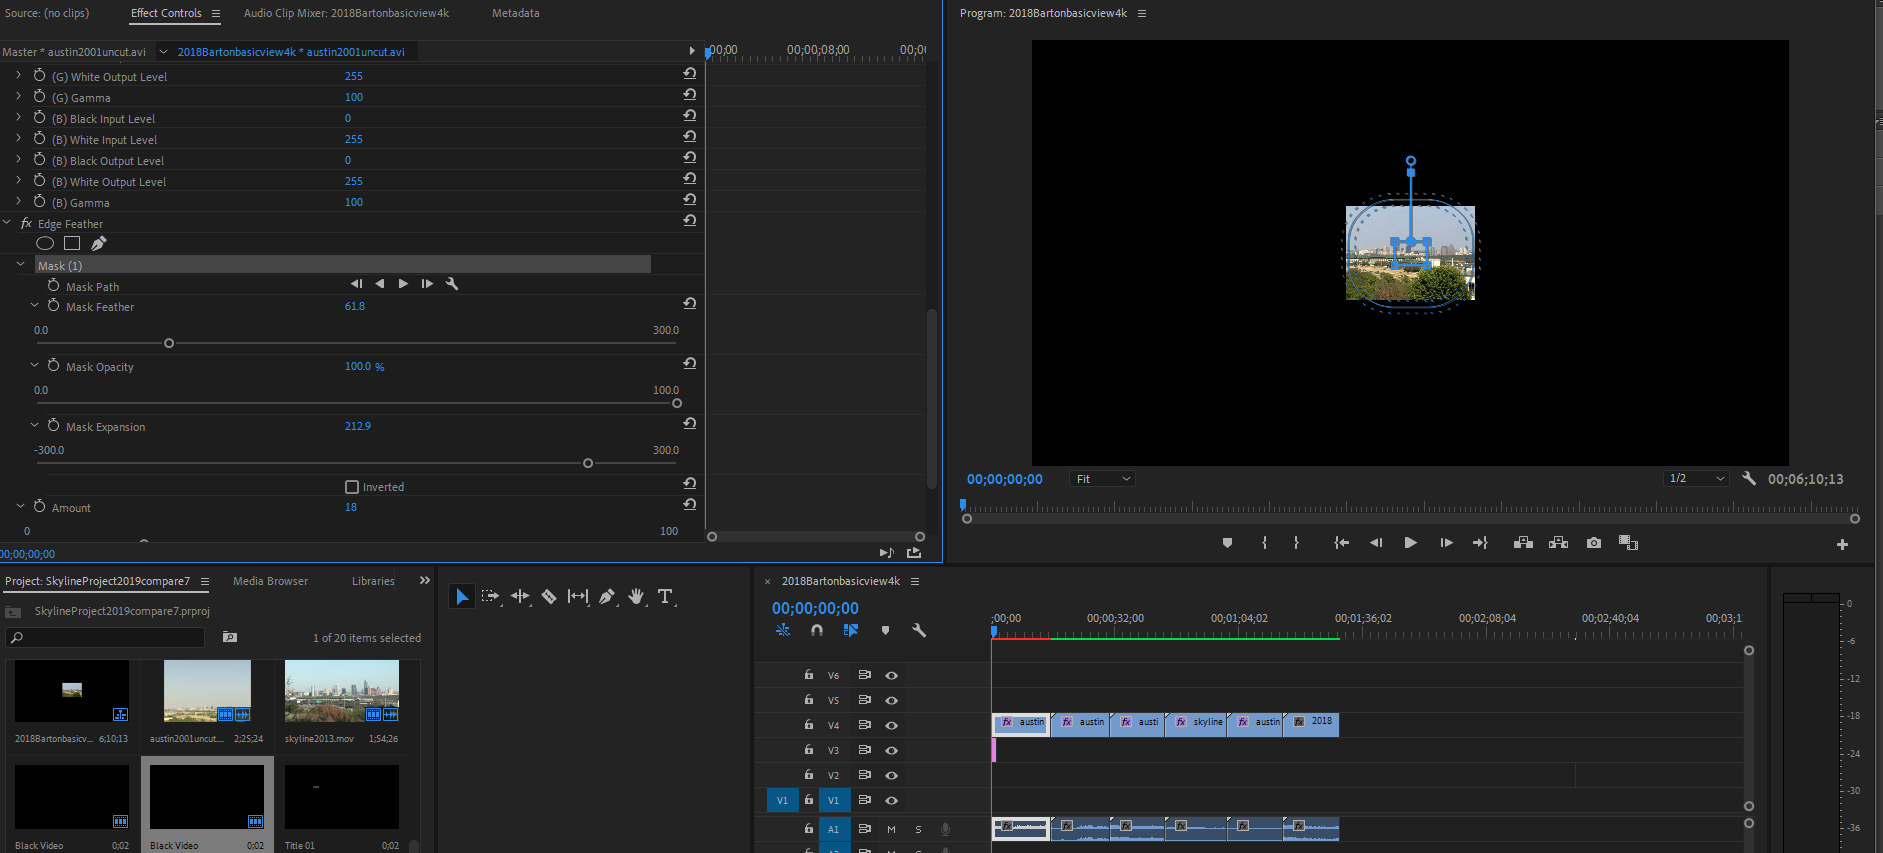Collapse Mask Opacity slider section

34,366
